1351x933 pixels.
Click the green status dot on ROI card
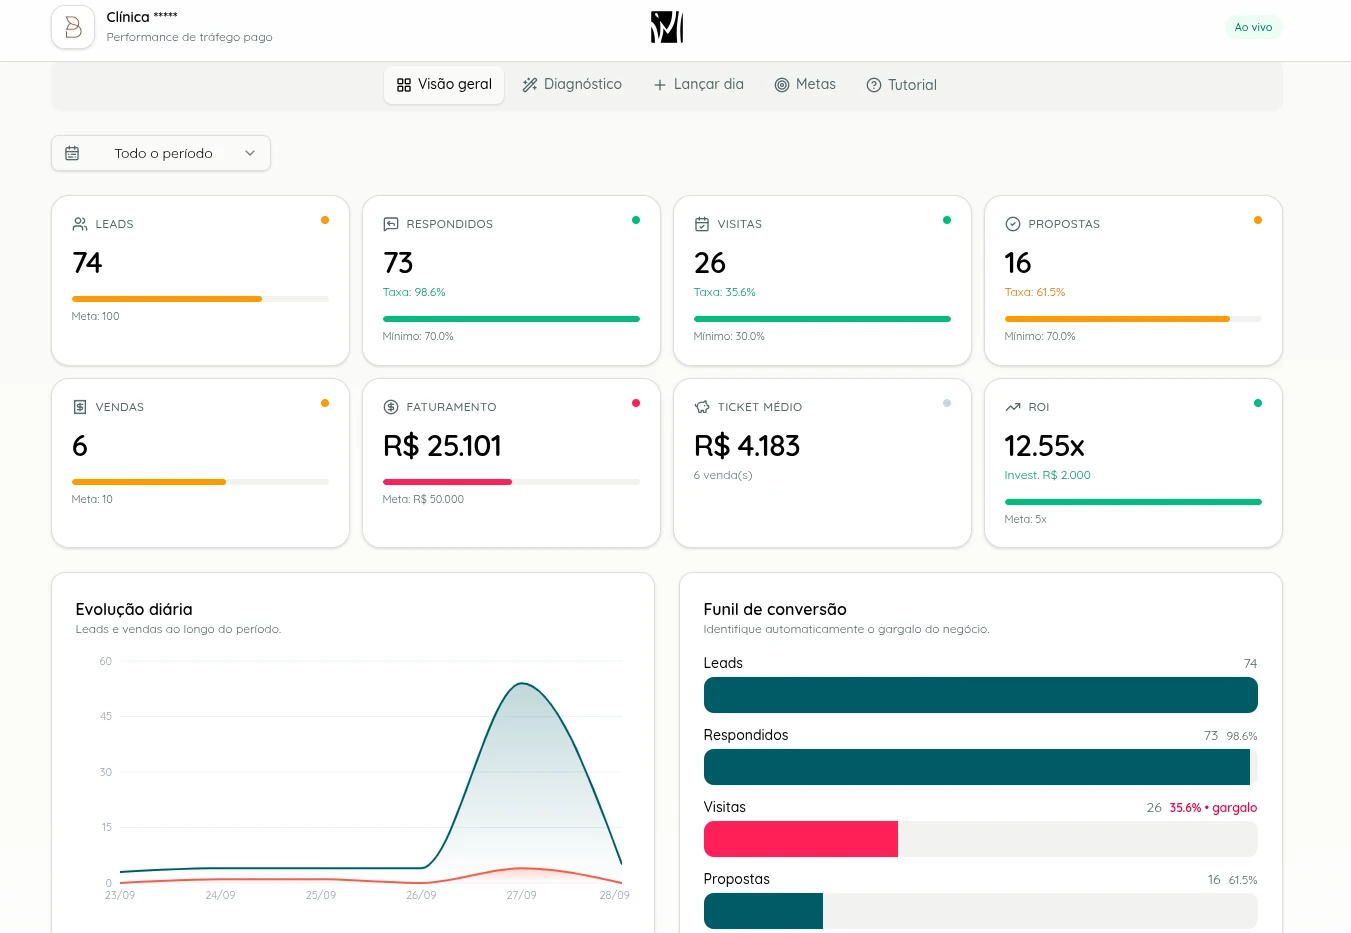tap(1258, 403)
